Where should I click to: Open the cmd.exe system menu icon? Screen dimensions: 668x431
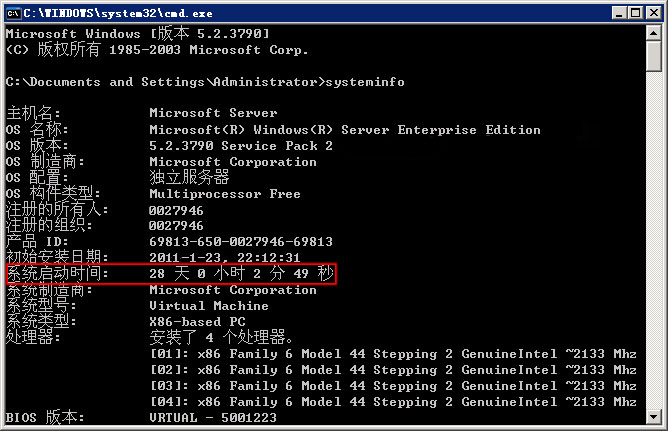pos(13,11)
